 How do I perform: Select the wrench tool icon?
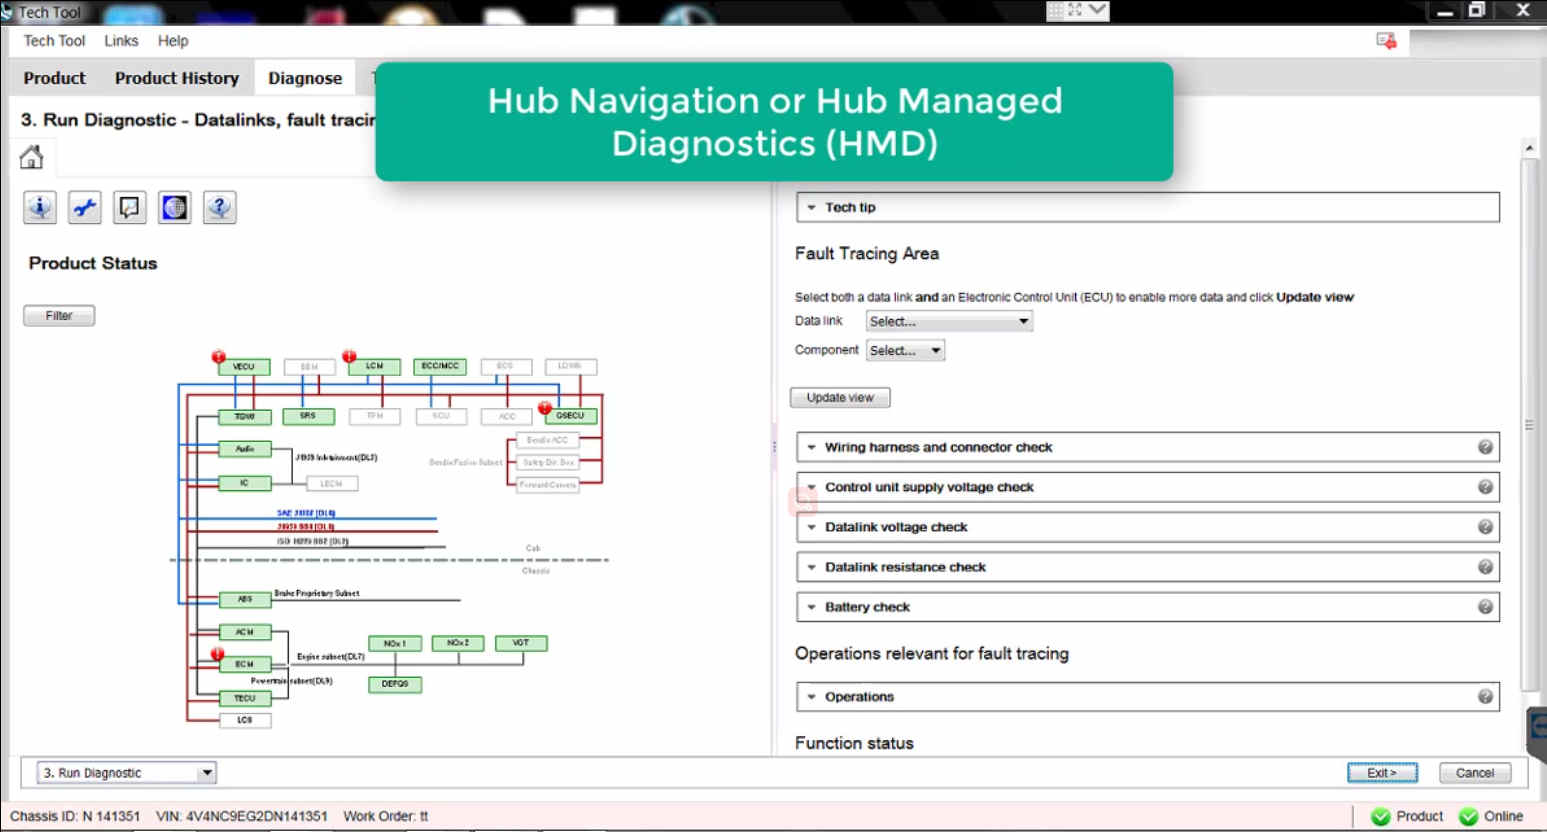coord(85,208)
